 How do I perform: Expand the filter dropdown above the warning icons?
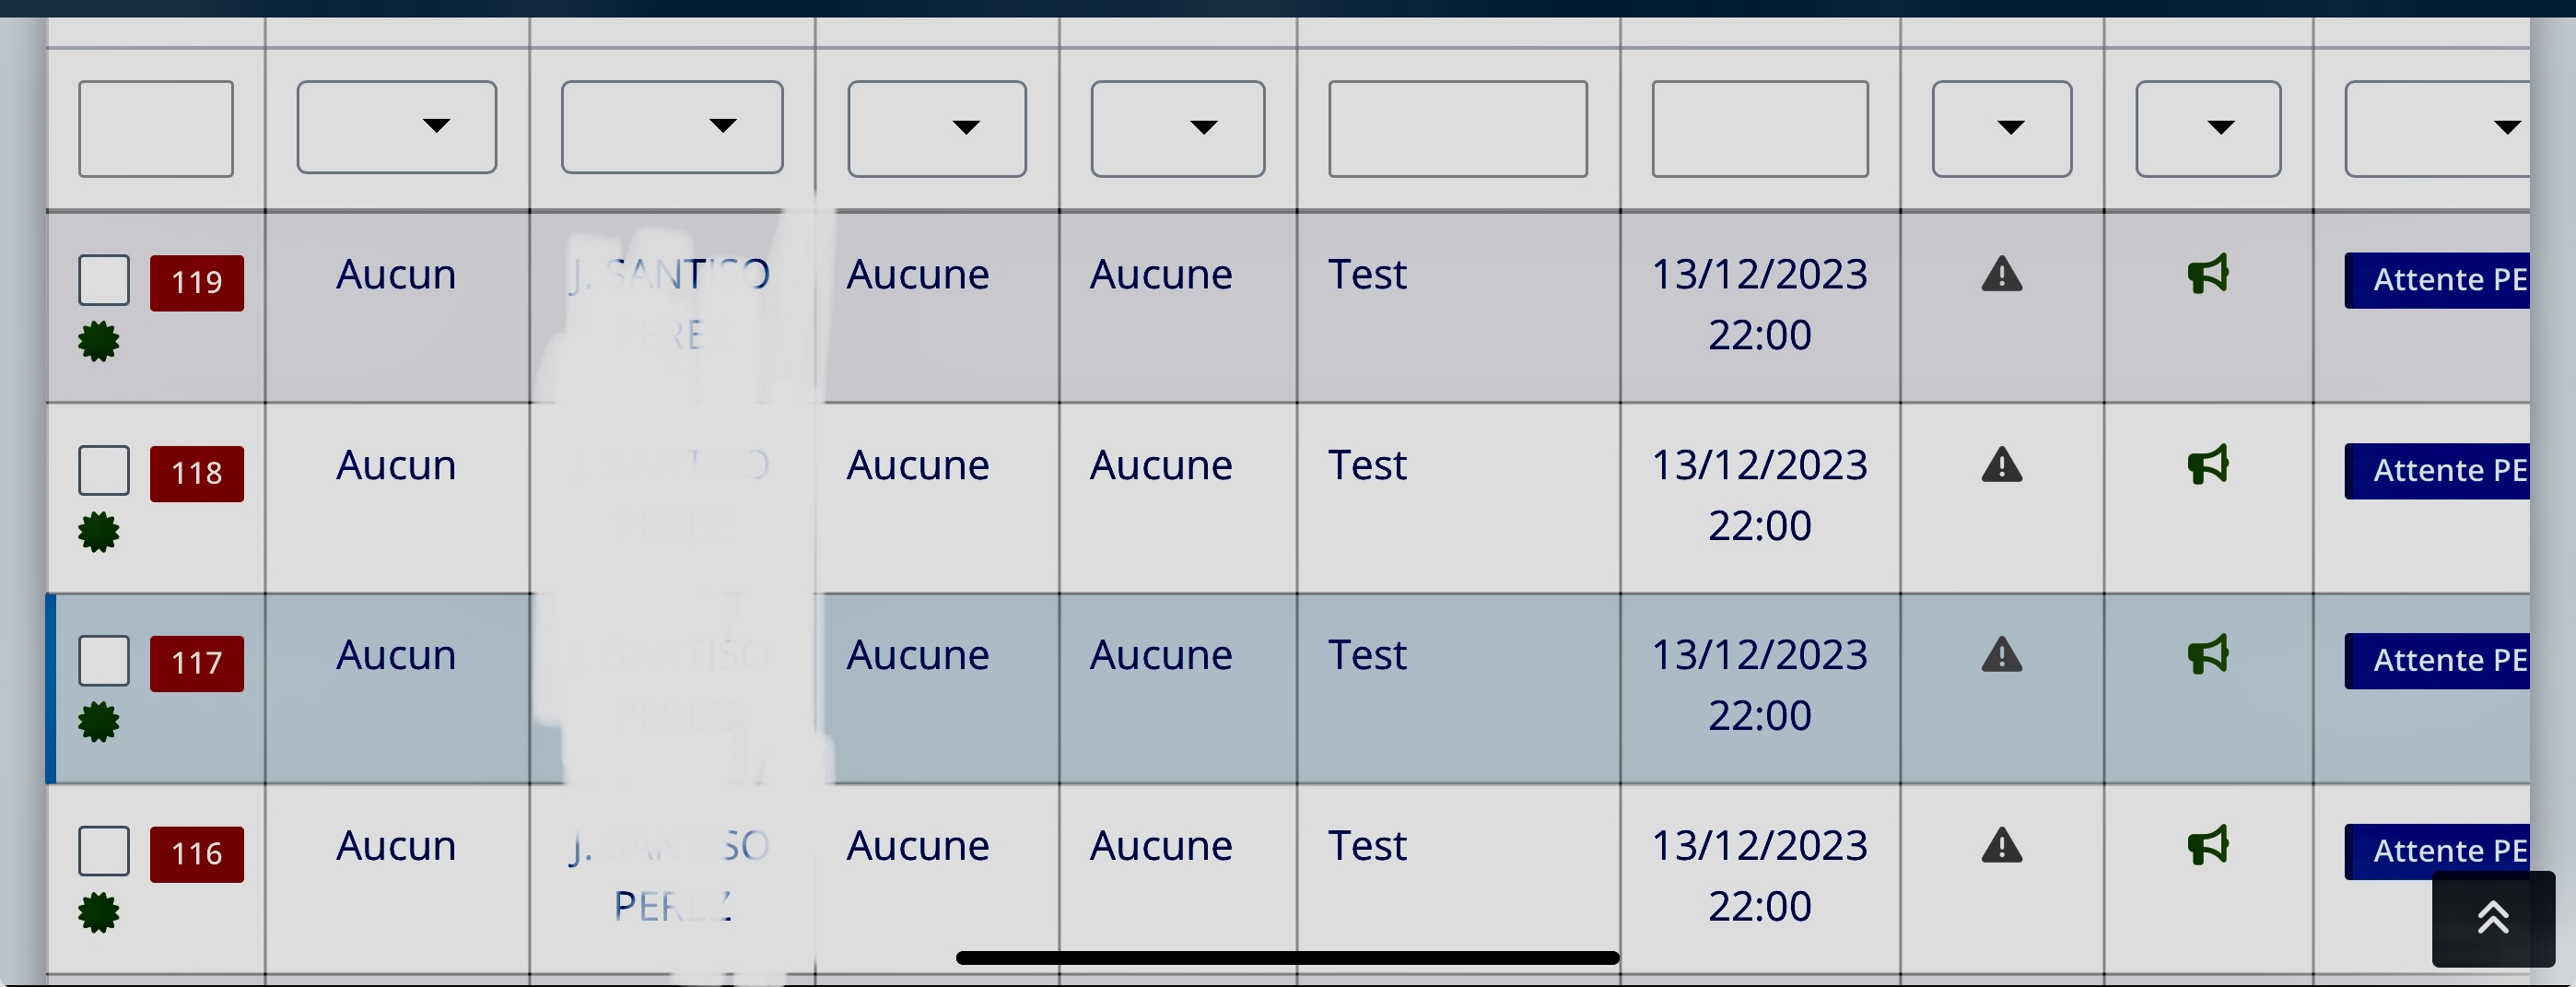point(2002,129)
